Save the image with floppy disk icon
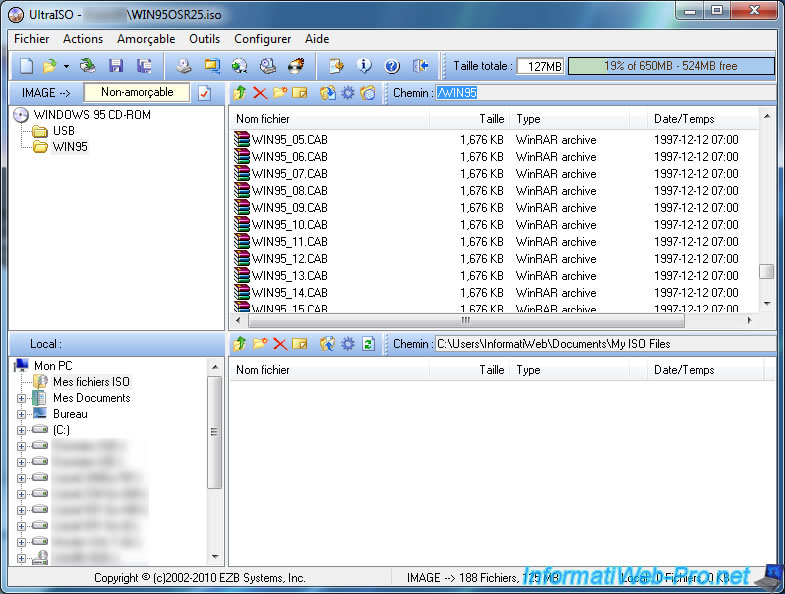Image resolution: width=785 pixels, height=594 pixels. [x=116, y=66]
